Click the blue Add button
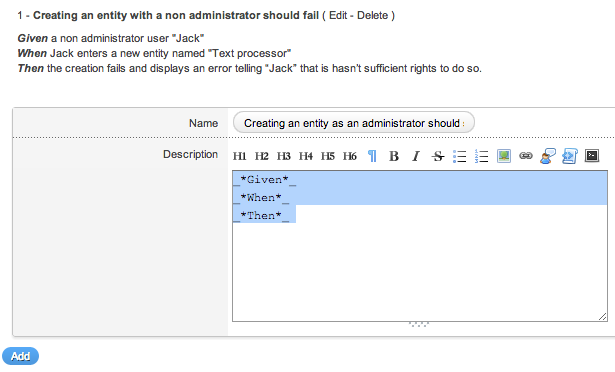This screenshot has height=372, width=615. pos(20,356)
